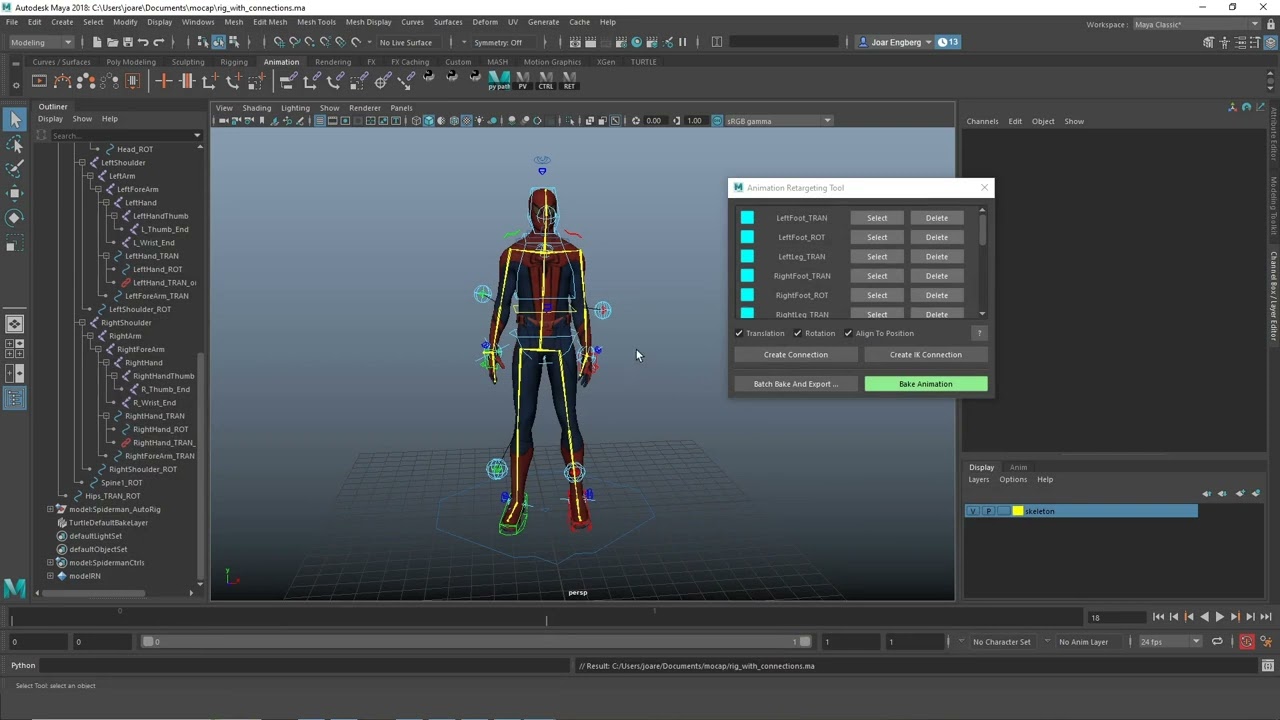
Task: Toggle V visibility of skeleton layer
Action: [972, 511]
